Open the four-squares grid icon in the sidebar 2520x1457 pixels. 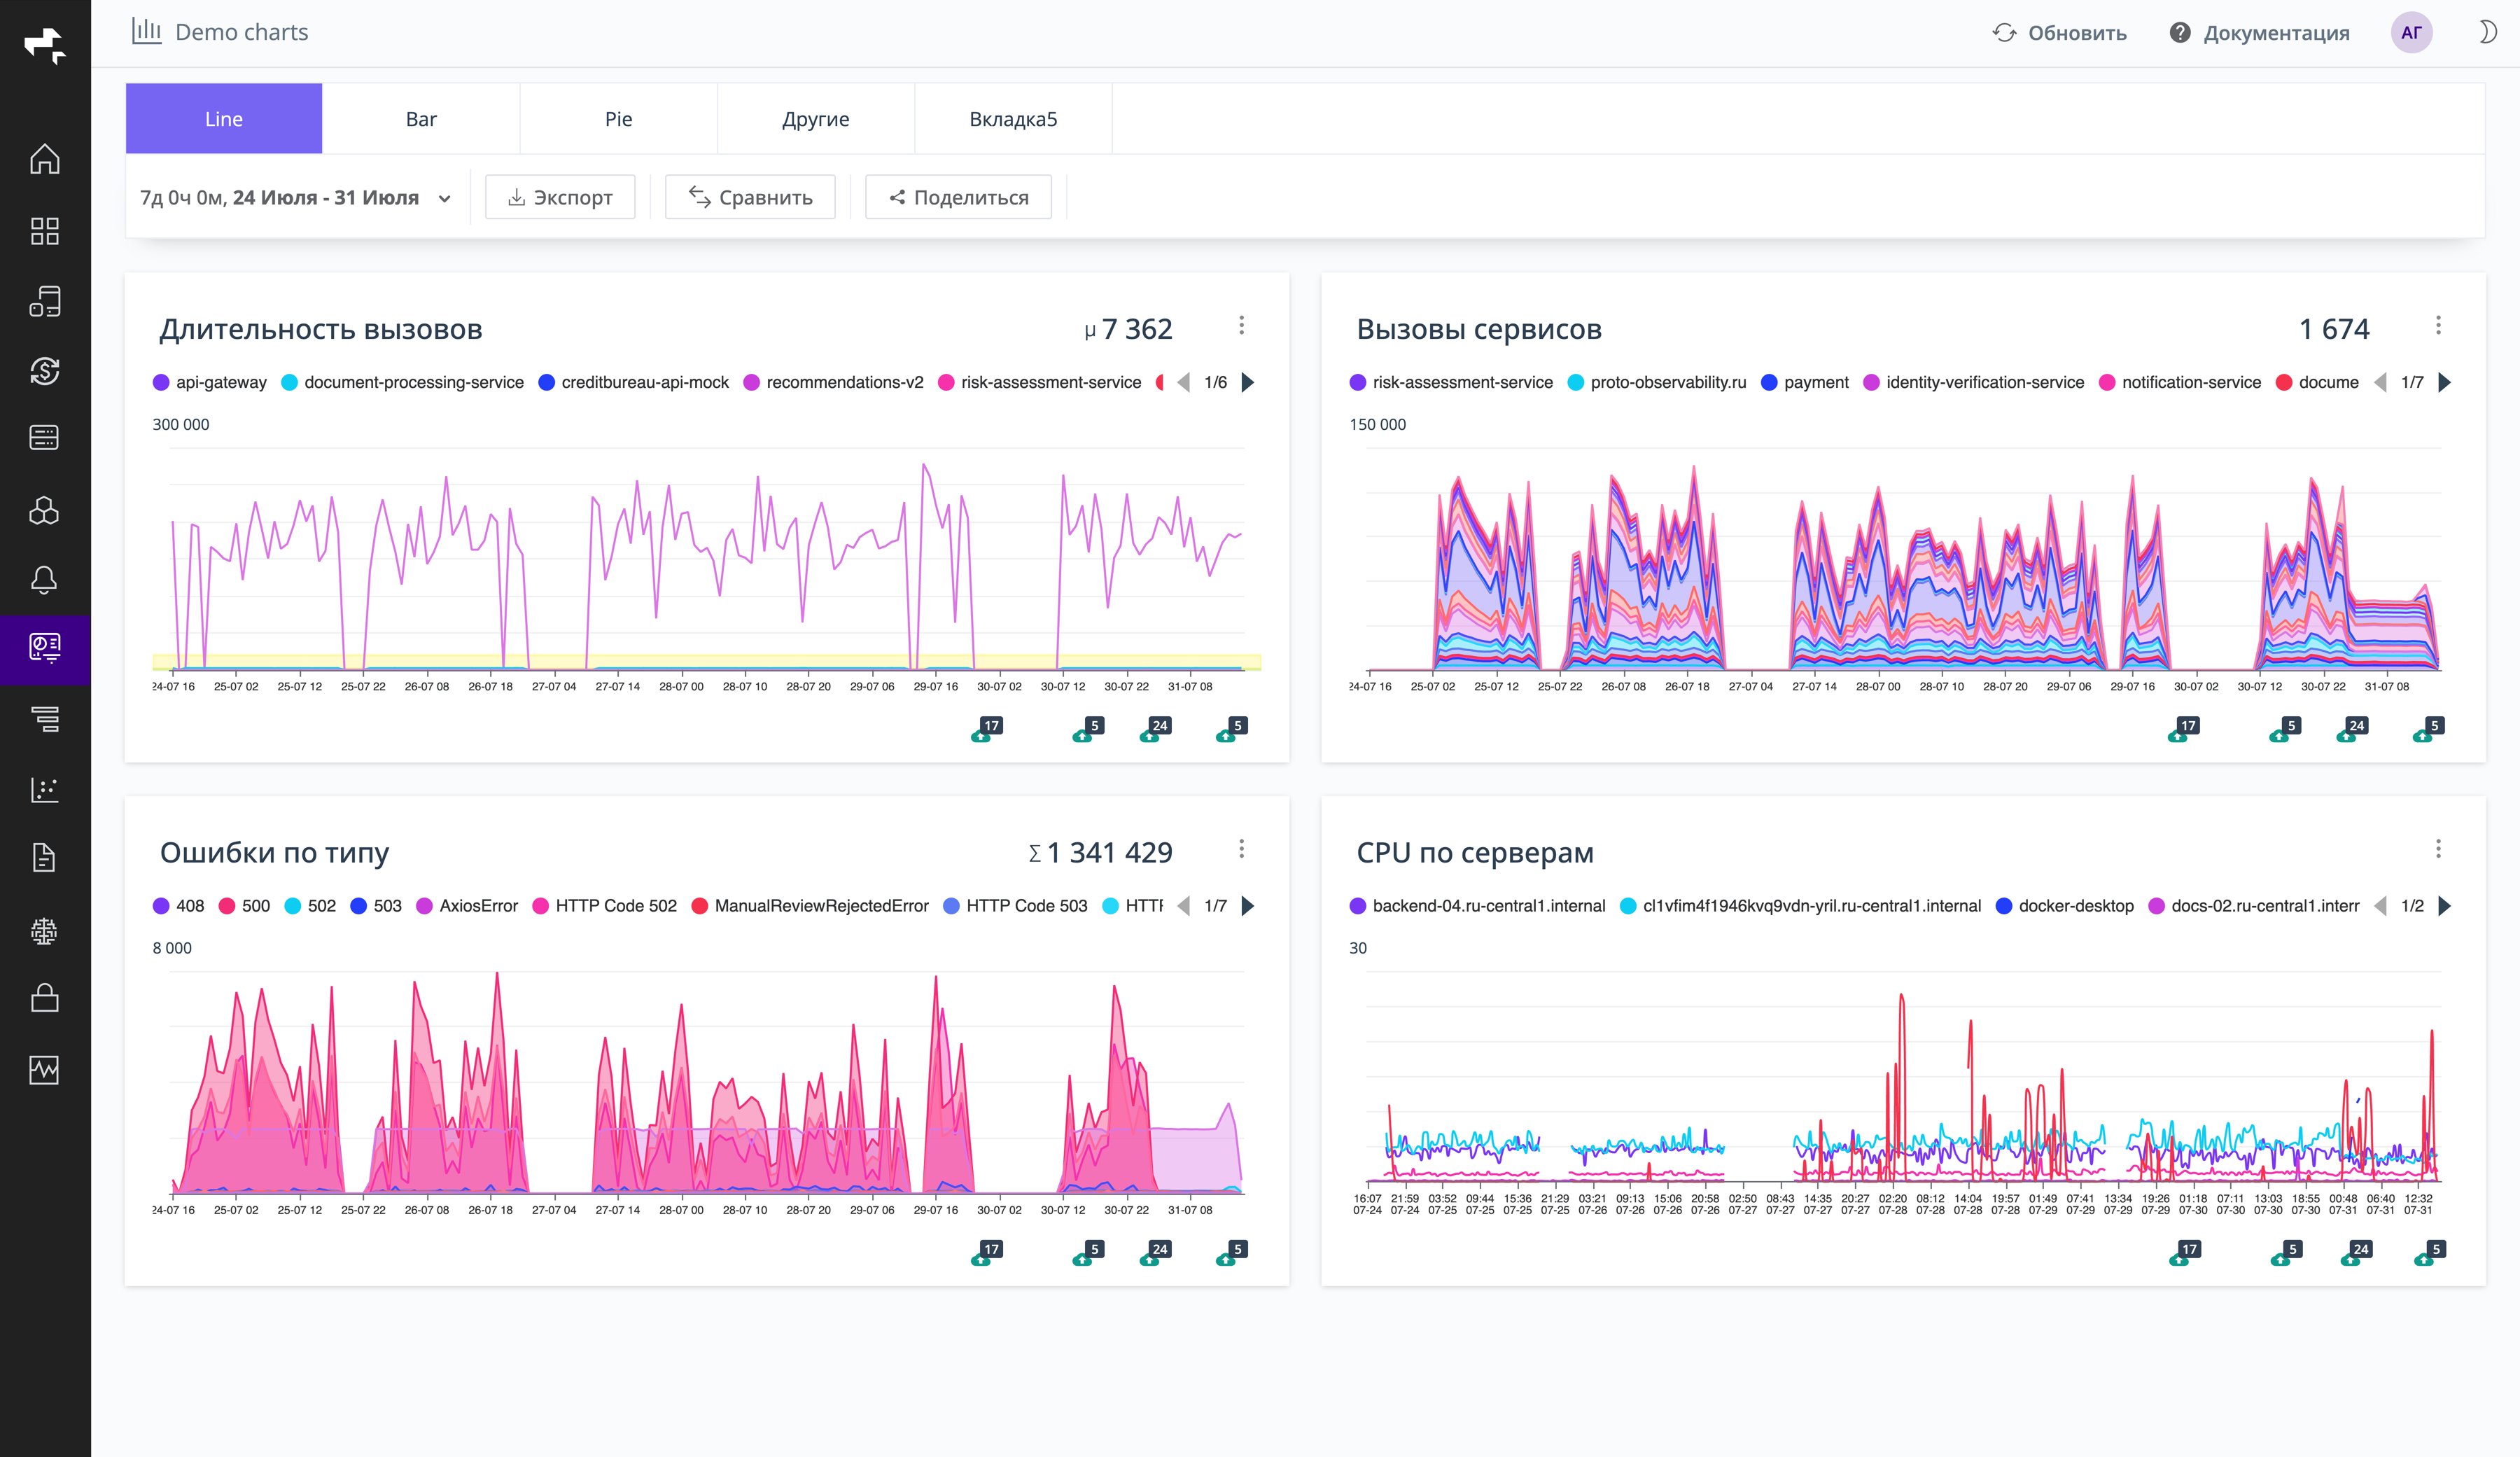[45, 231]
